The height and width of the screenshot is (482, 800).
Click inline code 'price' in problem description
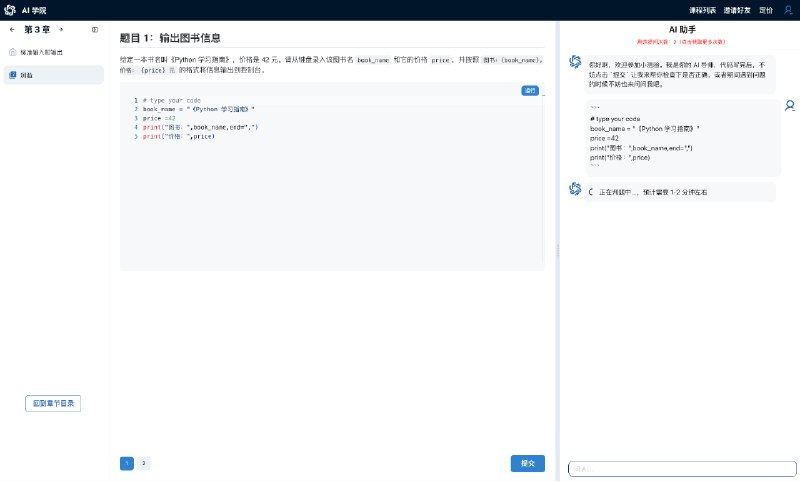pyautogui.click(x=440, y=60)
